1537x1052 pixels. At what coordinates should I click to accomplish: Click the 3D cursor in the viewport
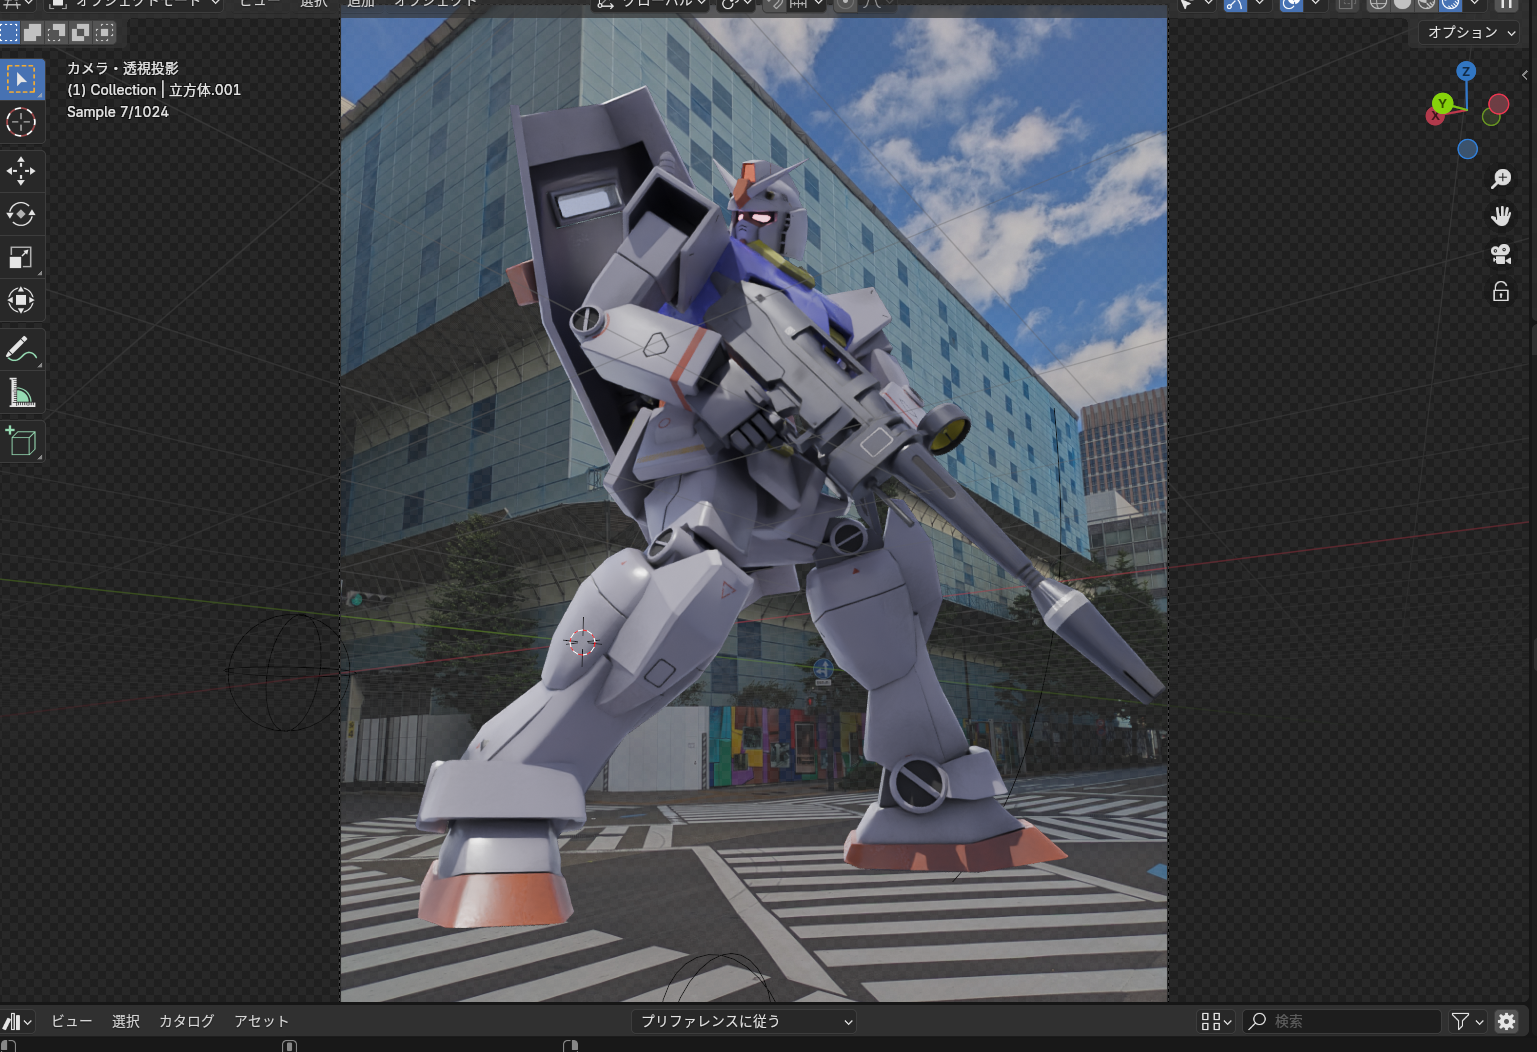[582, 642]
